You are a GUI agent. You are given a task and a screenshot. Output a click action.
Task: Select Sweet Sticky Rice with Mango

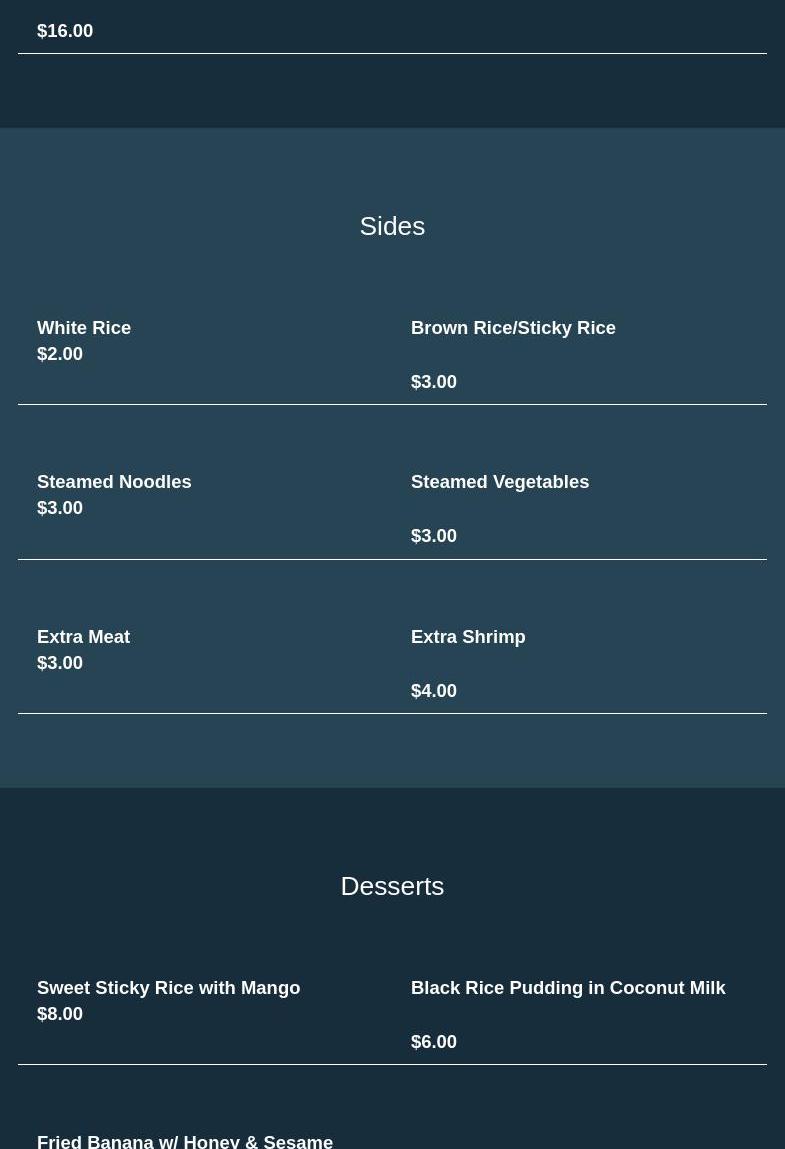coord(168,987)
